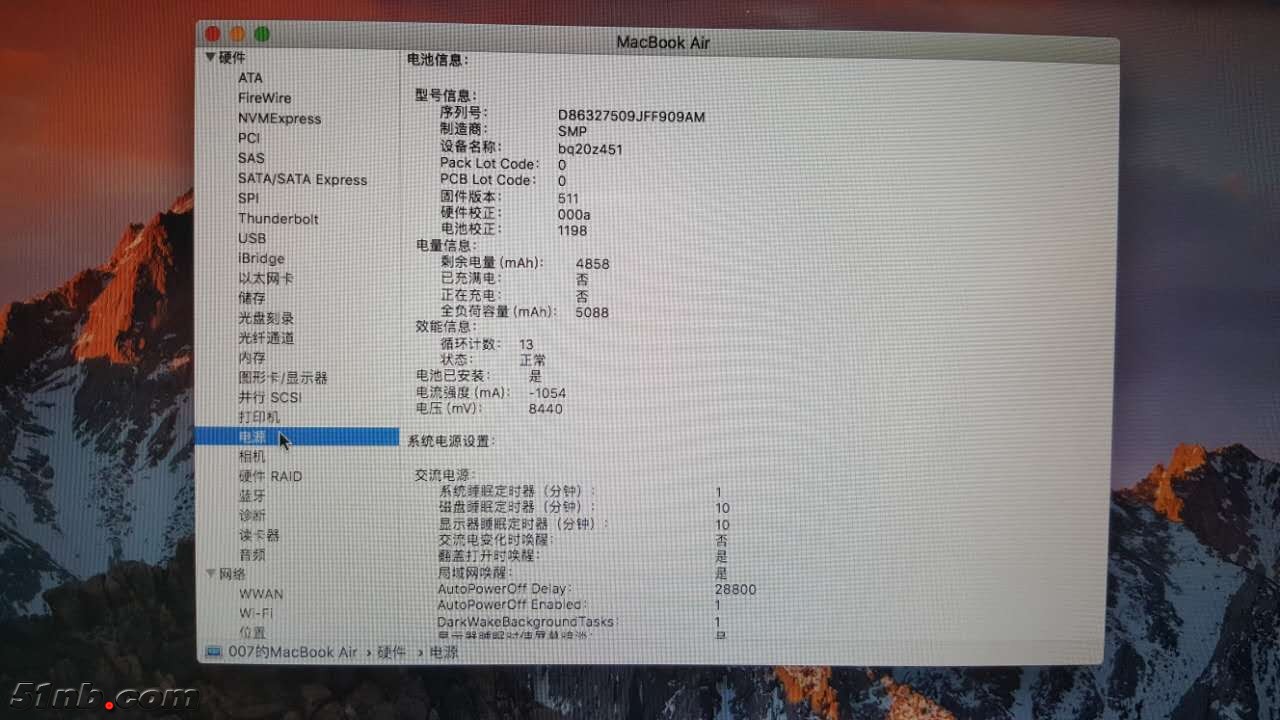
Task: Open 音频 in the sidebar
Action: pyautogui.click(x=252, y=555)
